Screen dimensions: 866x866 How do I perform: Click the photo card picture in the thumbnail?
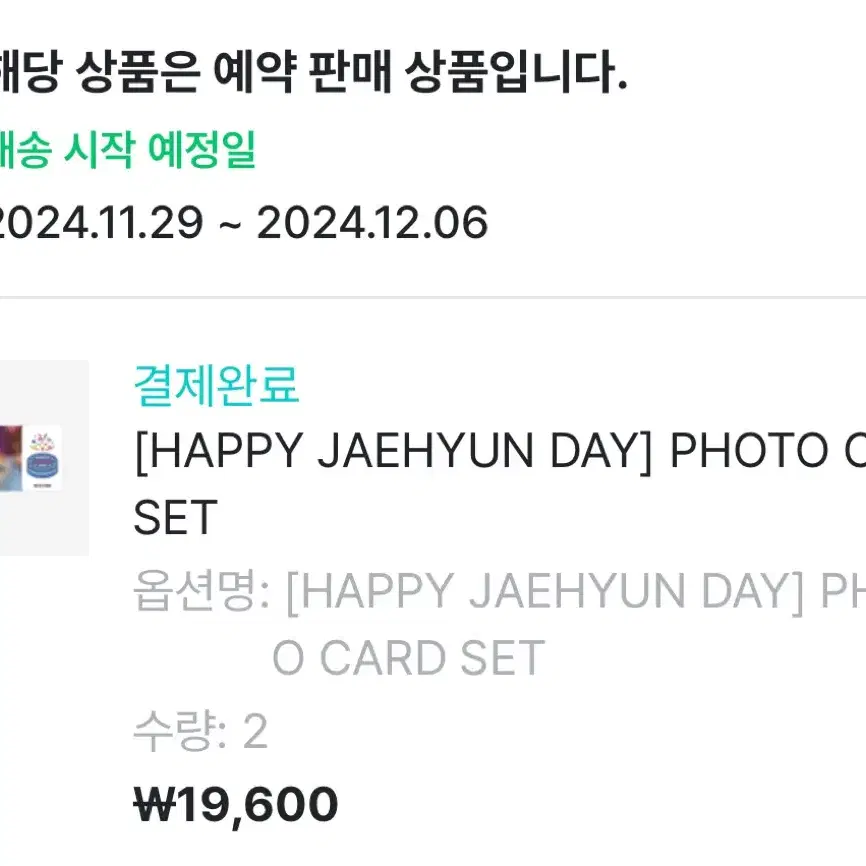click(11, 458)
